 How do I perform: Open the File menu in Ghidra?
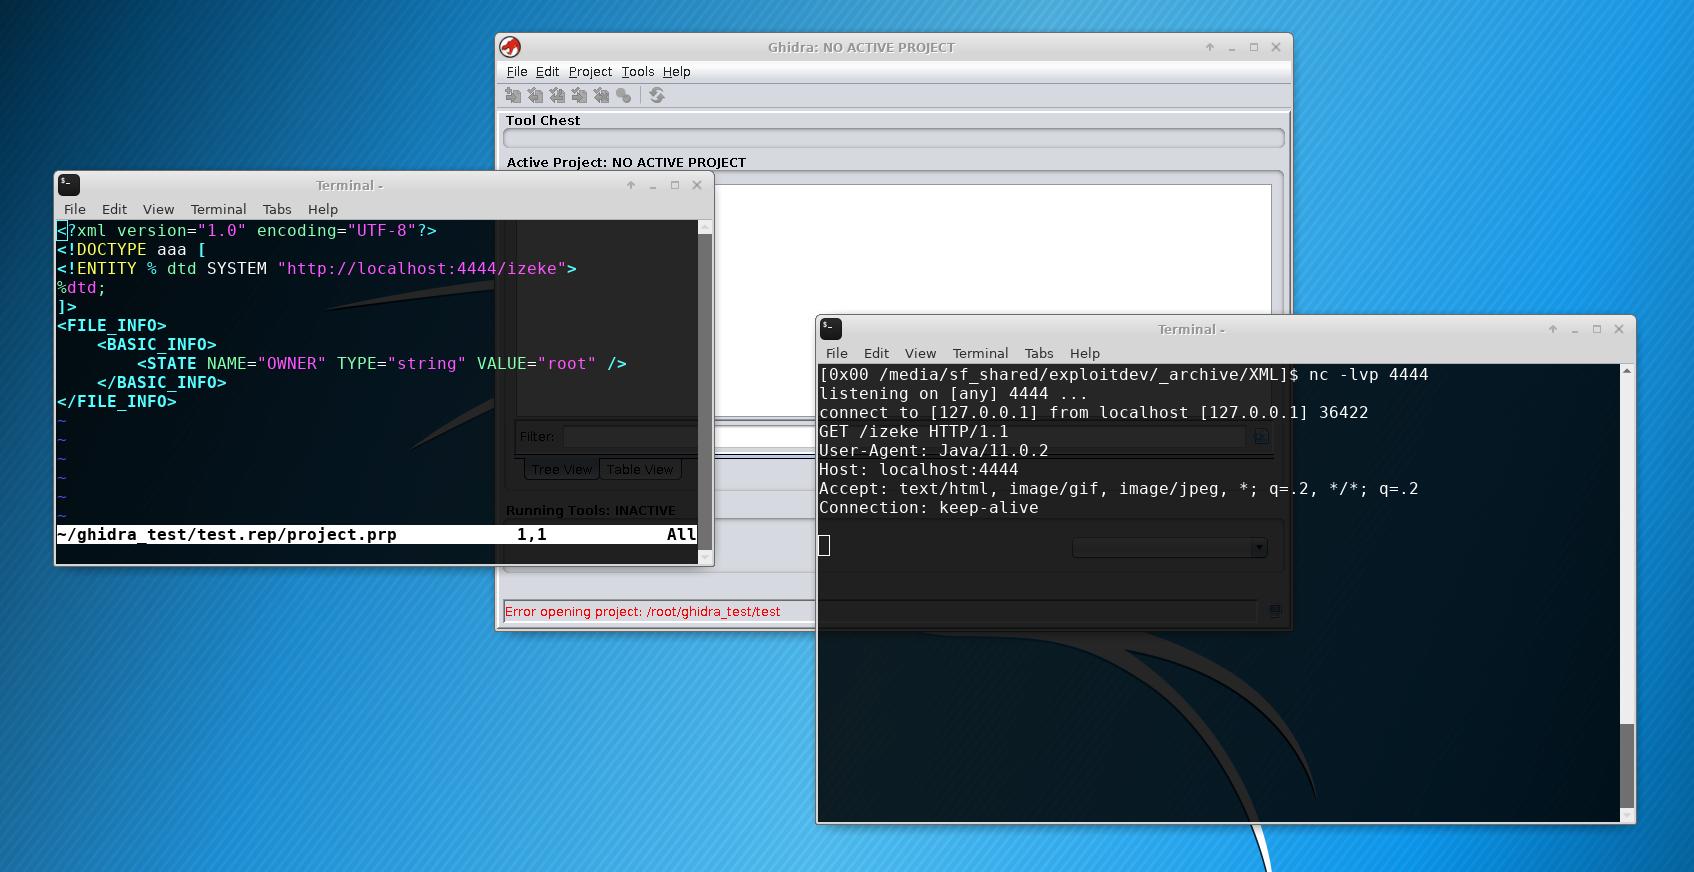[517, 72]
